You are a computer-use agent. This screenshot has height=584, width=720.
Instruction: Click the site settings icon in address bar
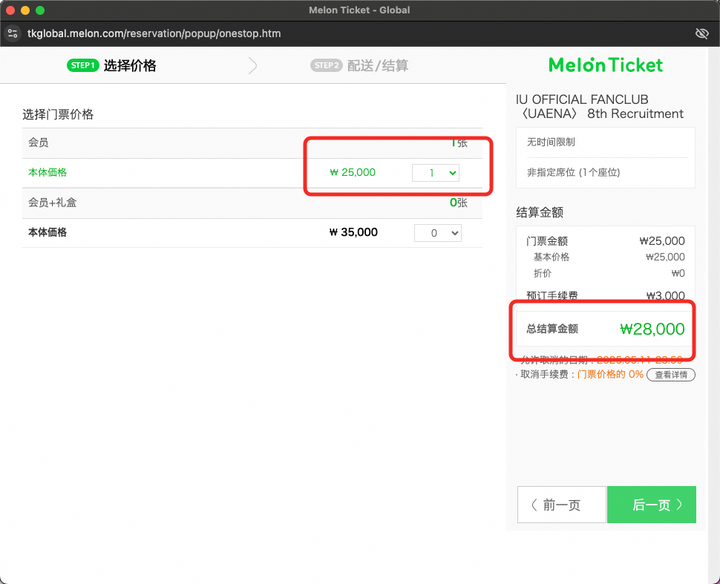point(13,33)
